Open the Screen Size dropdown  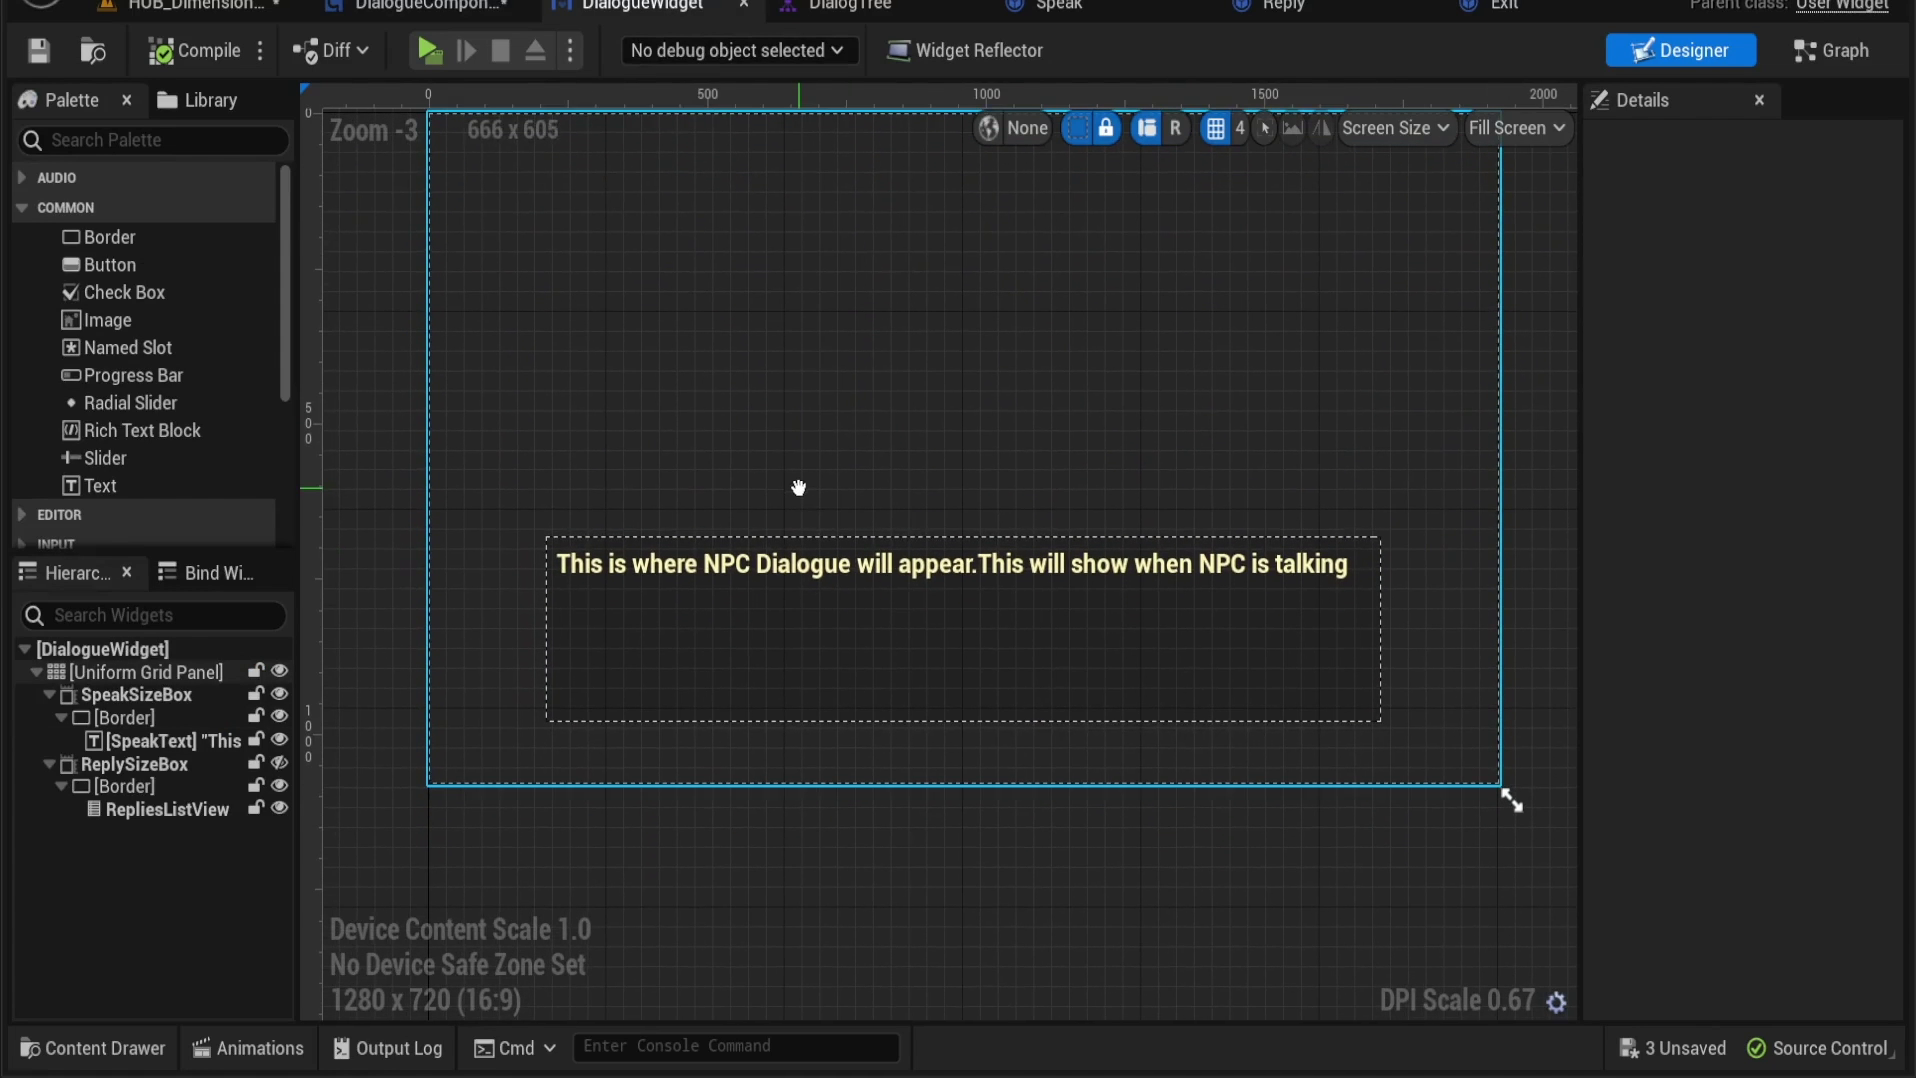(1395, 128)
